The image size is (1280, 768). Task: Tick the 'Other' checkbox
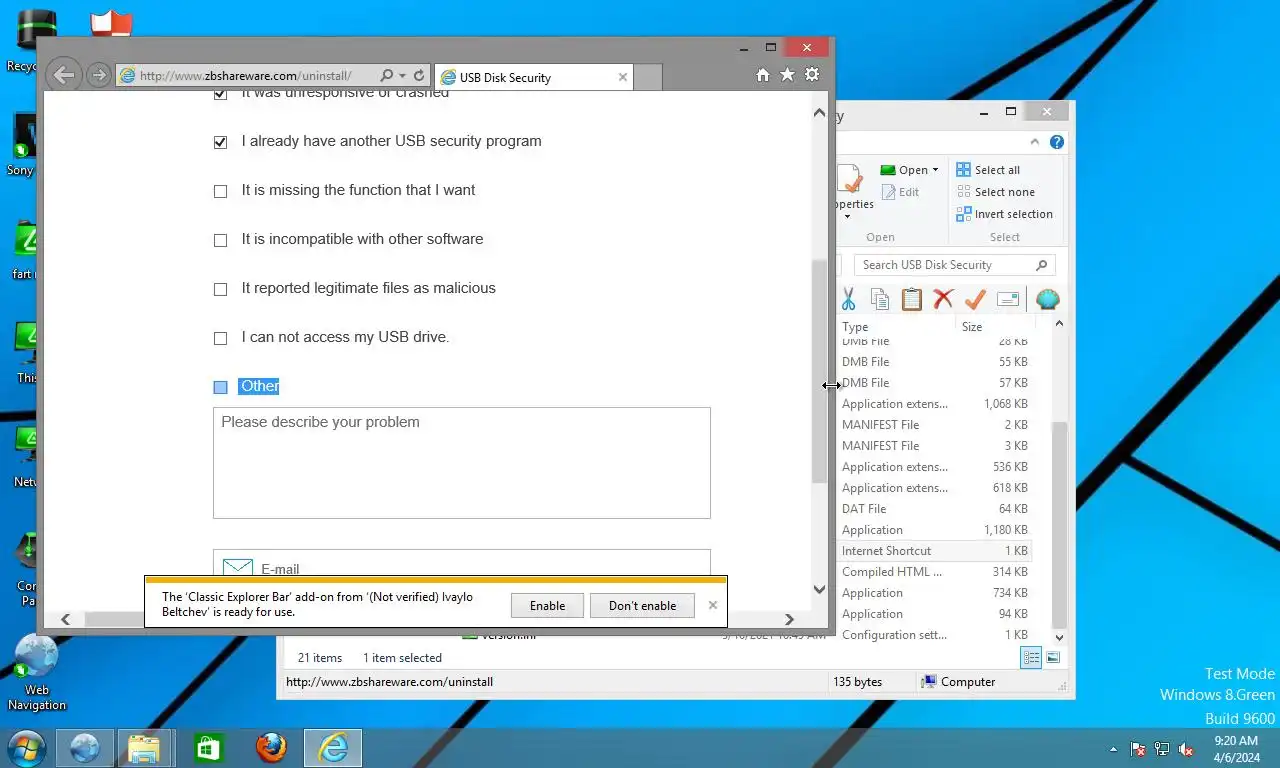pyautogui.click(x=221, y=387)
